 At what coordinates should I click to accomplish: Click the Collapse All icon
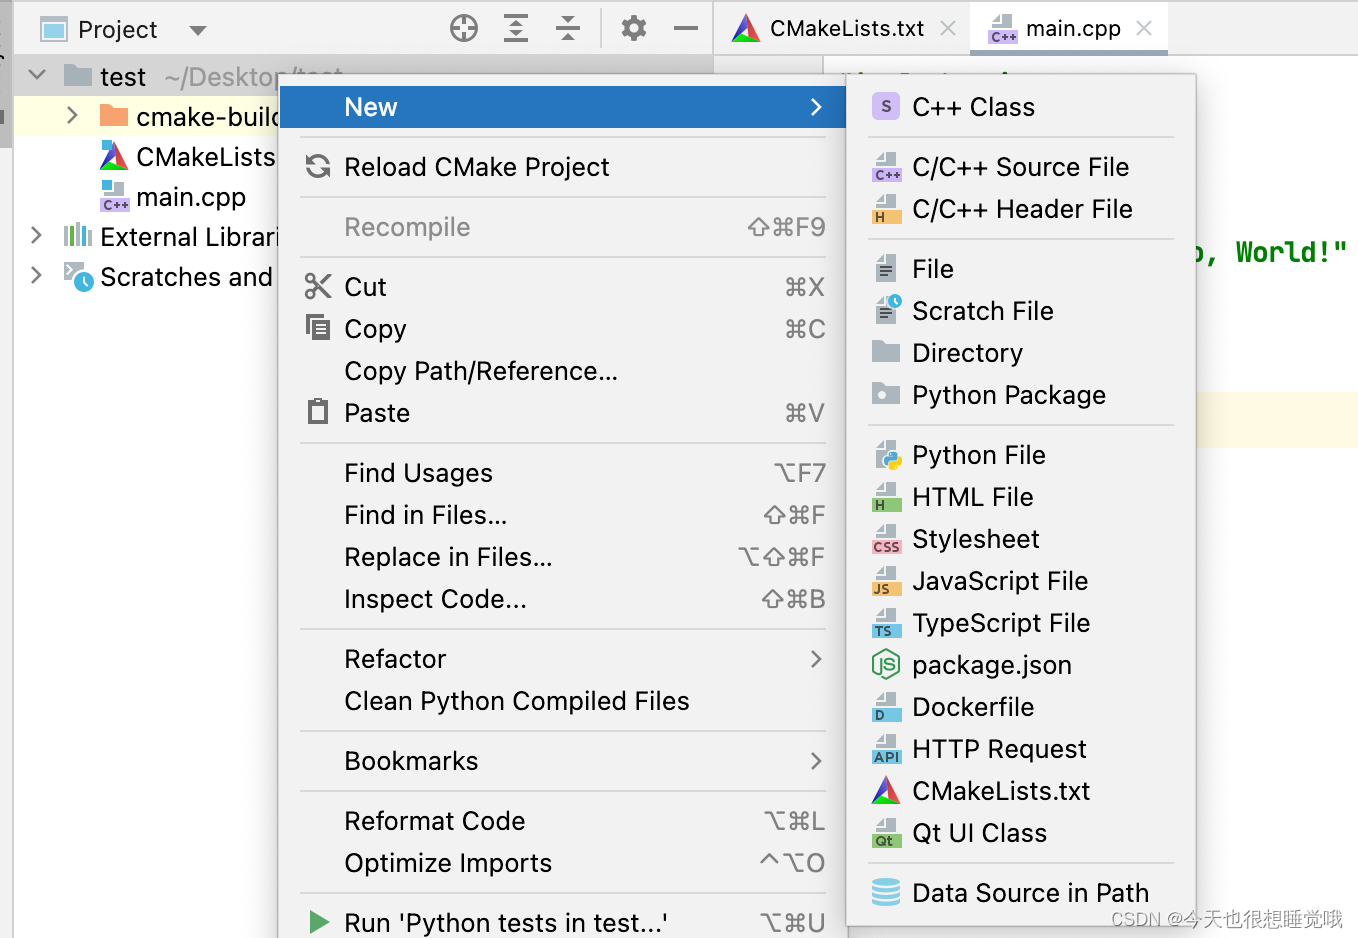(568, 28)
